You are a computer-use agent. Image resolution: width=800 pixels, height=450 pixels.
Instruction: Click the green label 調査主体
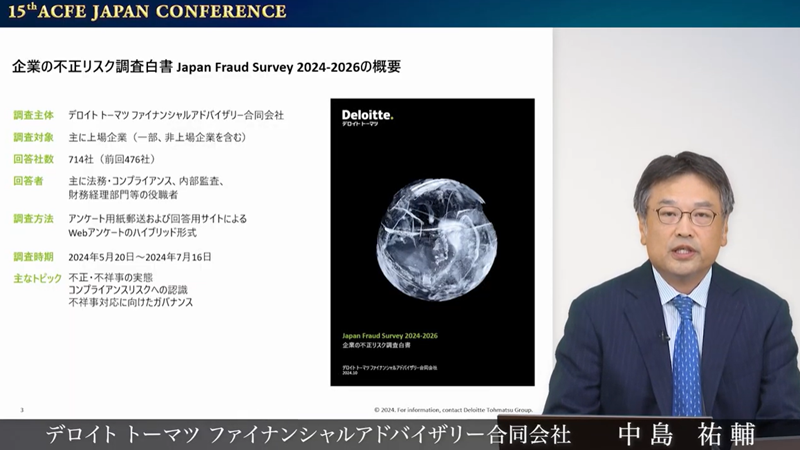(x=33, y=115)
